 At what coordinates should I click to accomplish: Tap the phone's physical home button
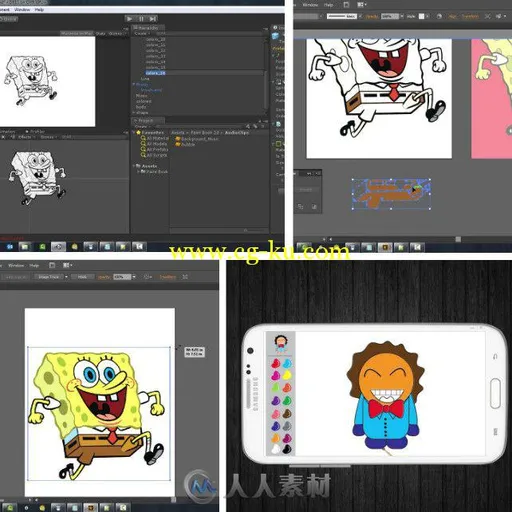tap(495, 393)
